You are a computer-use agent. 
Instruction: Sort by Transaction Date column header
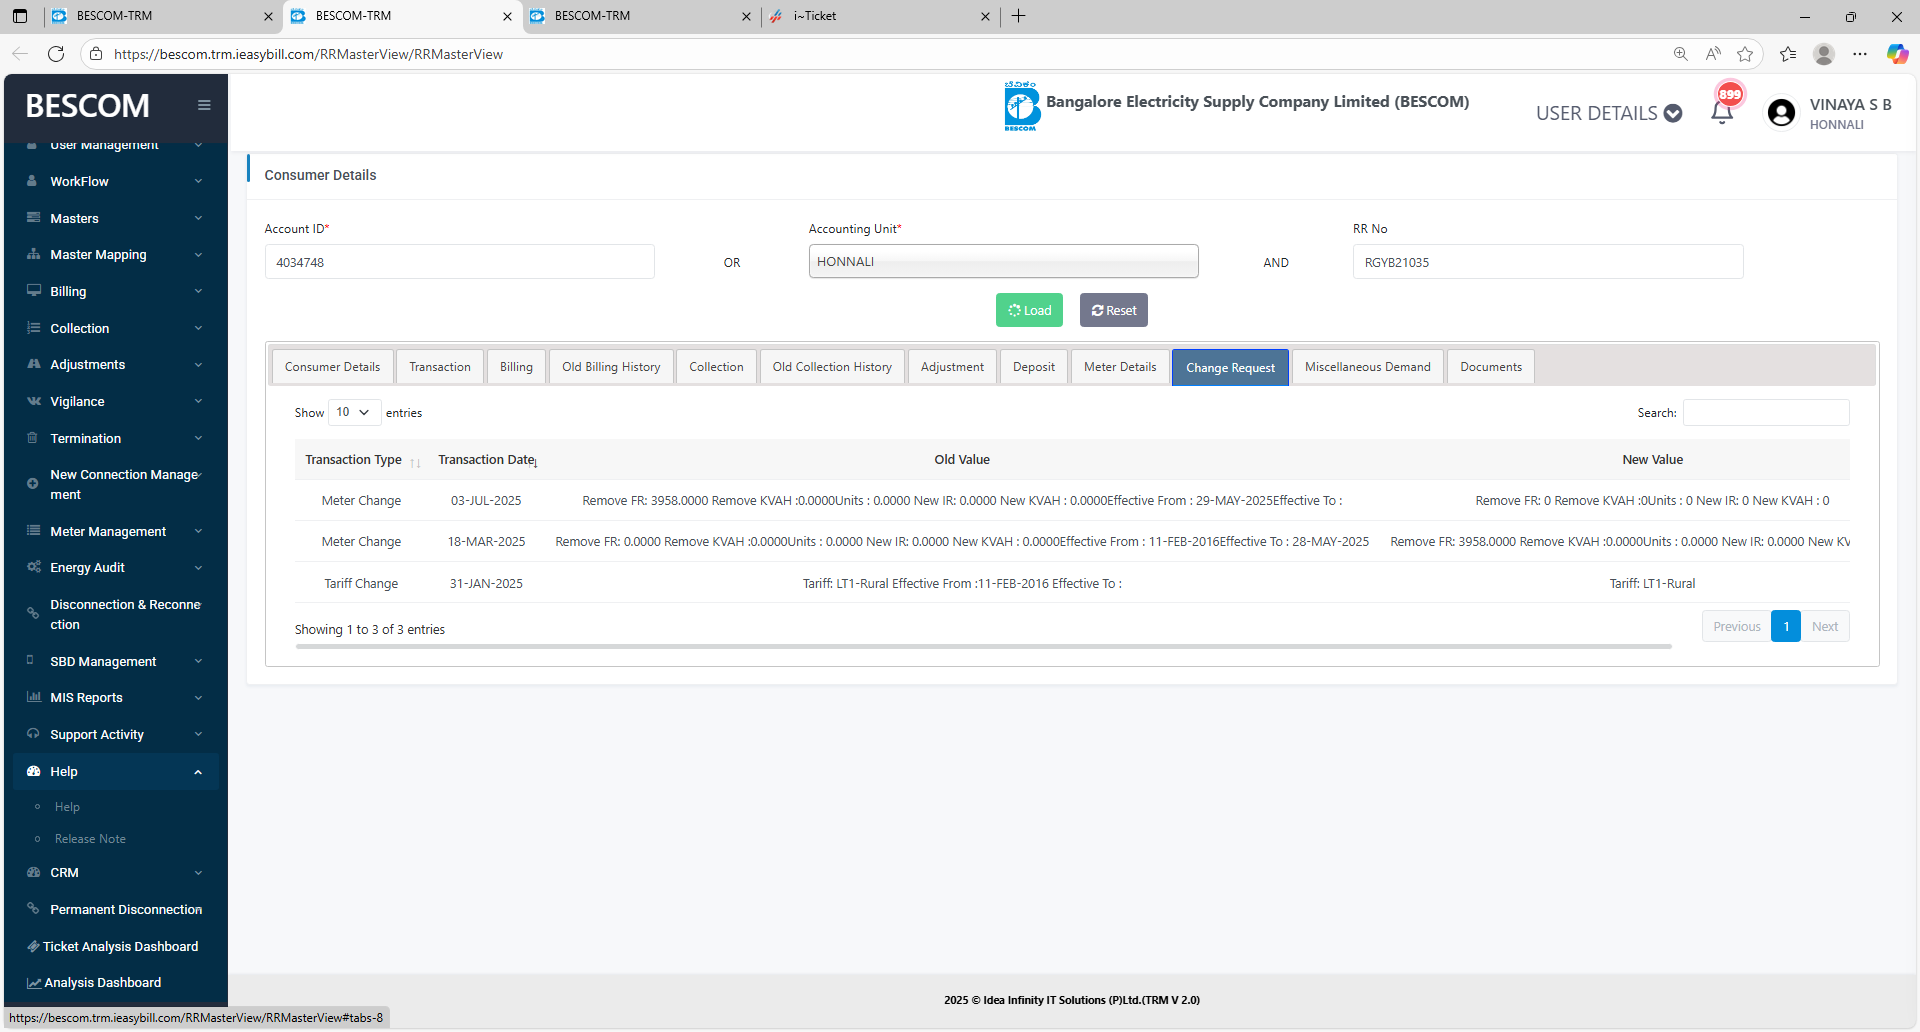pyautogui.click(x=487, y=460)
